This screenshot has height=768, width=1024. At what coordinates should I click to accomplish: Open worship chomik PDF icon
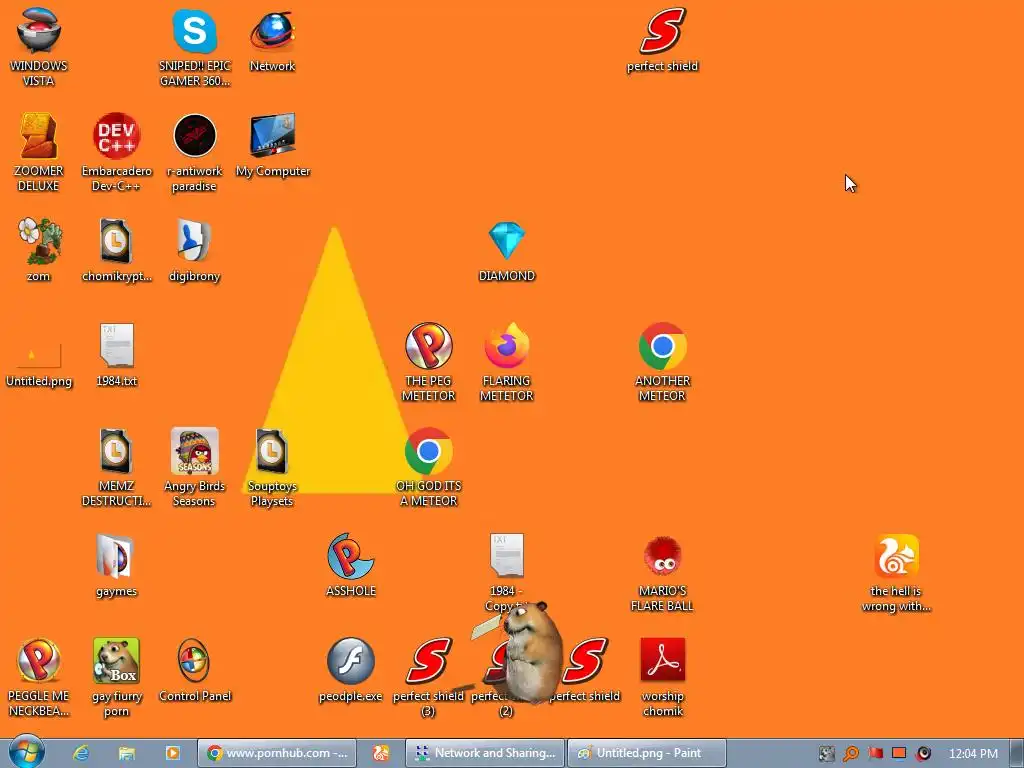pos(662,678)
